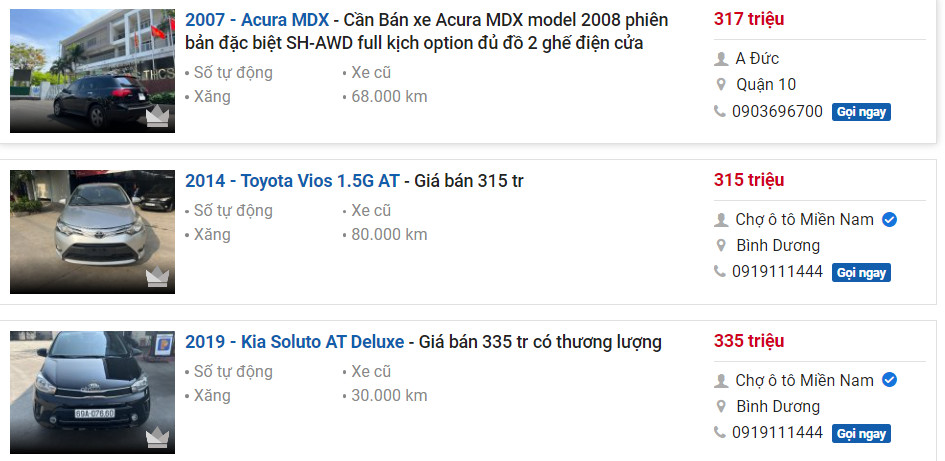Click the phone icon beside 0903696700
945x461 pixels.
(720, 111)
